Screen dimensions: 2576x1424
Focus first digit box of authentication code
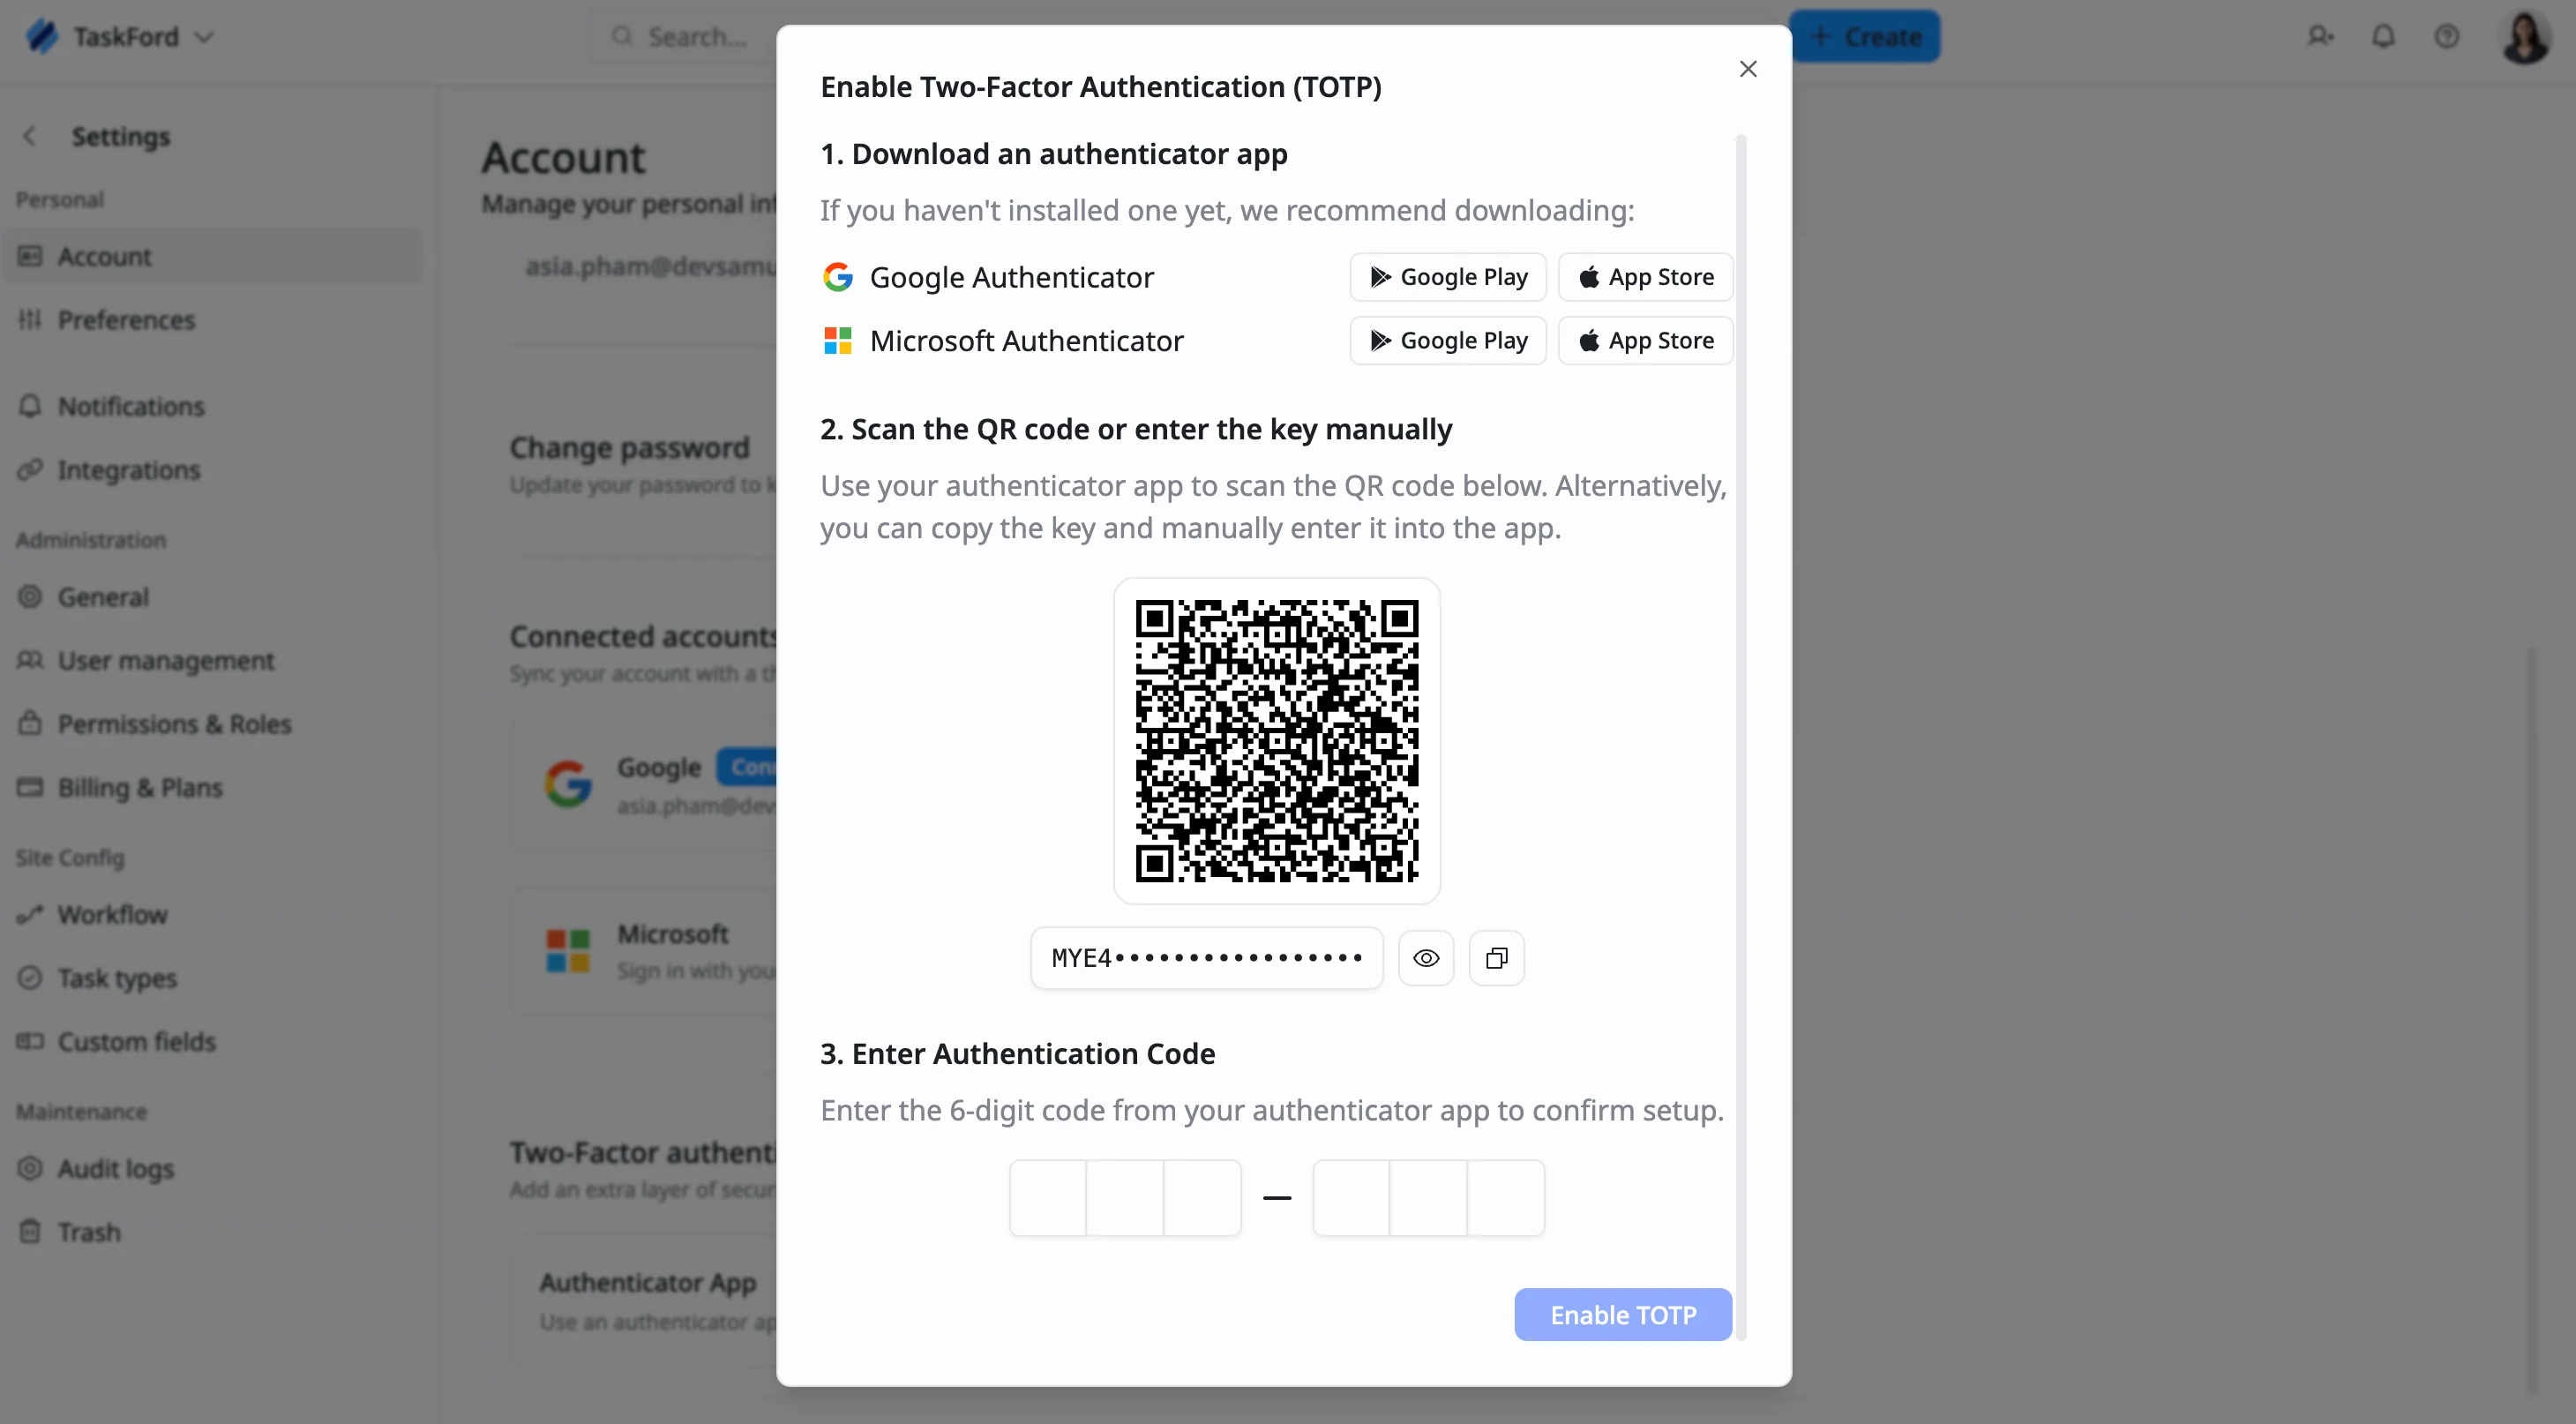coord(1048,1198)
